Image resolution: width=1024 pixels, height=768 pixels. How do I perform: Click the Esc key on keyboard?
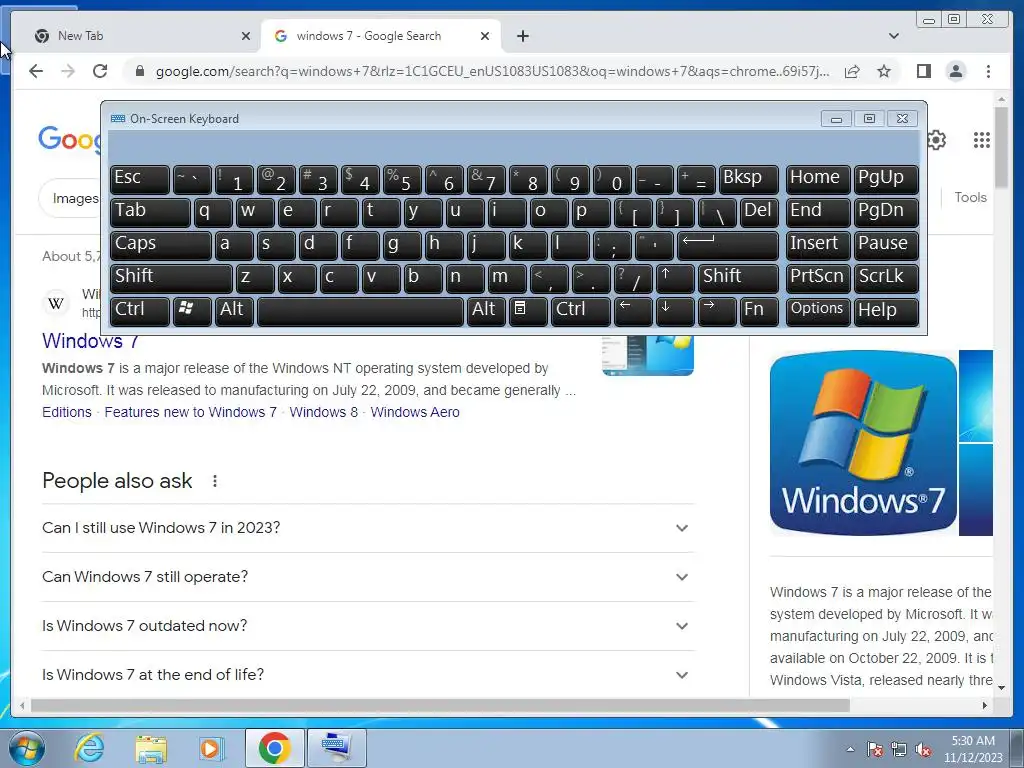(x=140, y=179)
